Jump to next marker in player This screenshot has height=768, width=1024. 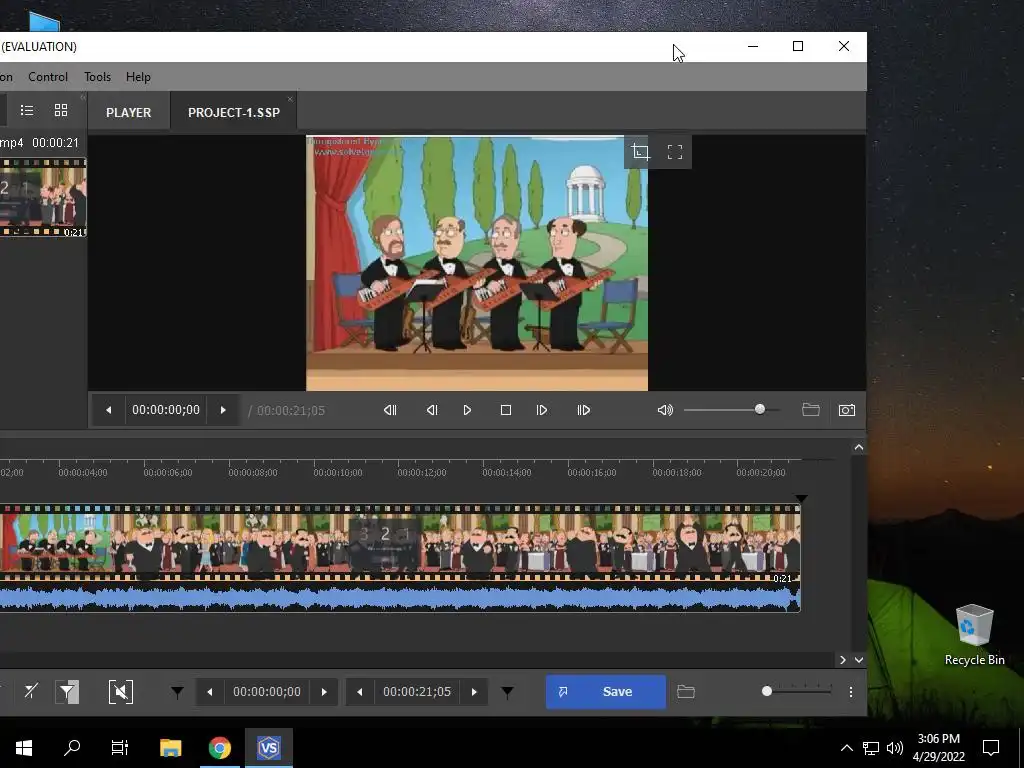pyautogui.click(x=584, y=410)
